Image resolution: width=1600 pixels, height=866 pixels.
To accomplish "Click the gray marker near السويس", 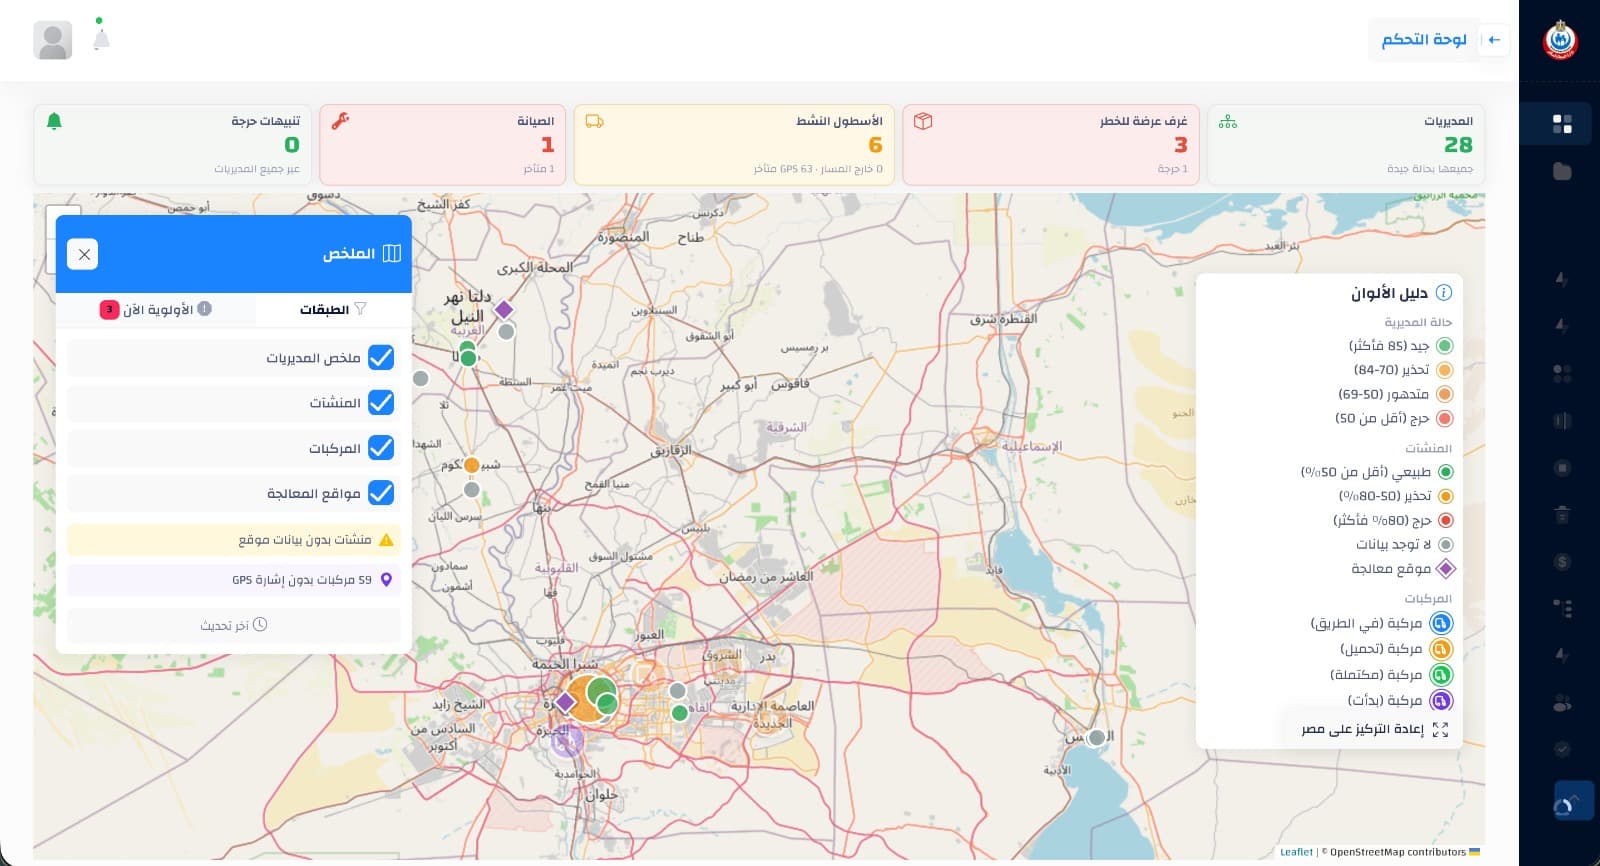I will [x=1096, y=738].
